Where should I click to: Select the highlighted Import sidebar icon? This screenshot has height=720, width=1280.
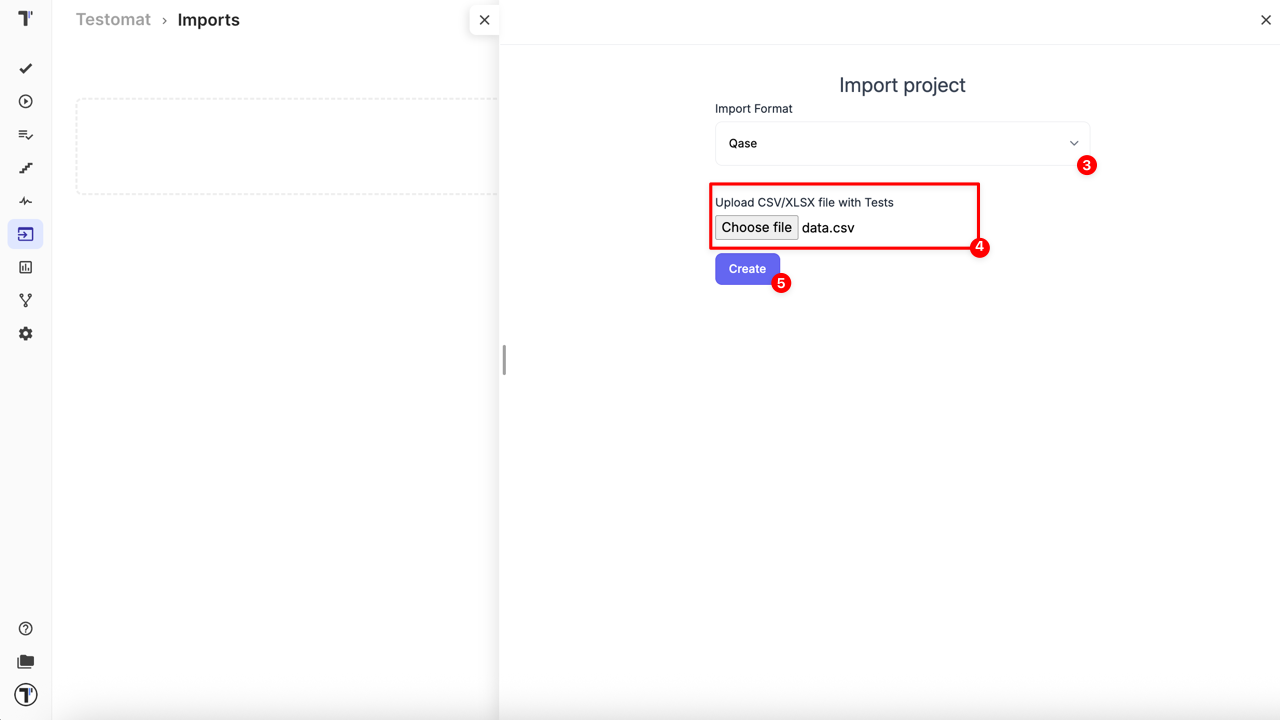(25, 233)
